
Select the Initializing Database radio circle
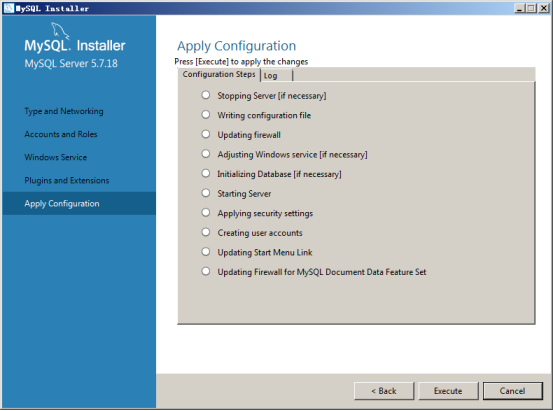[206, 173]
